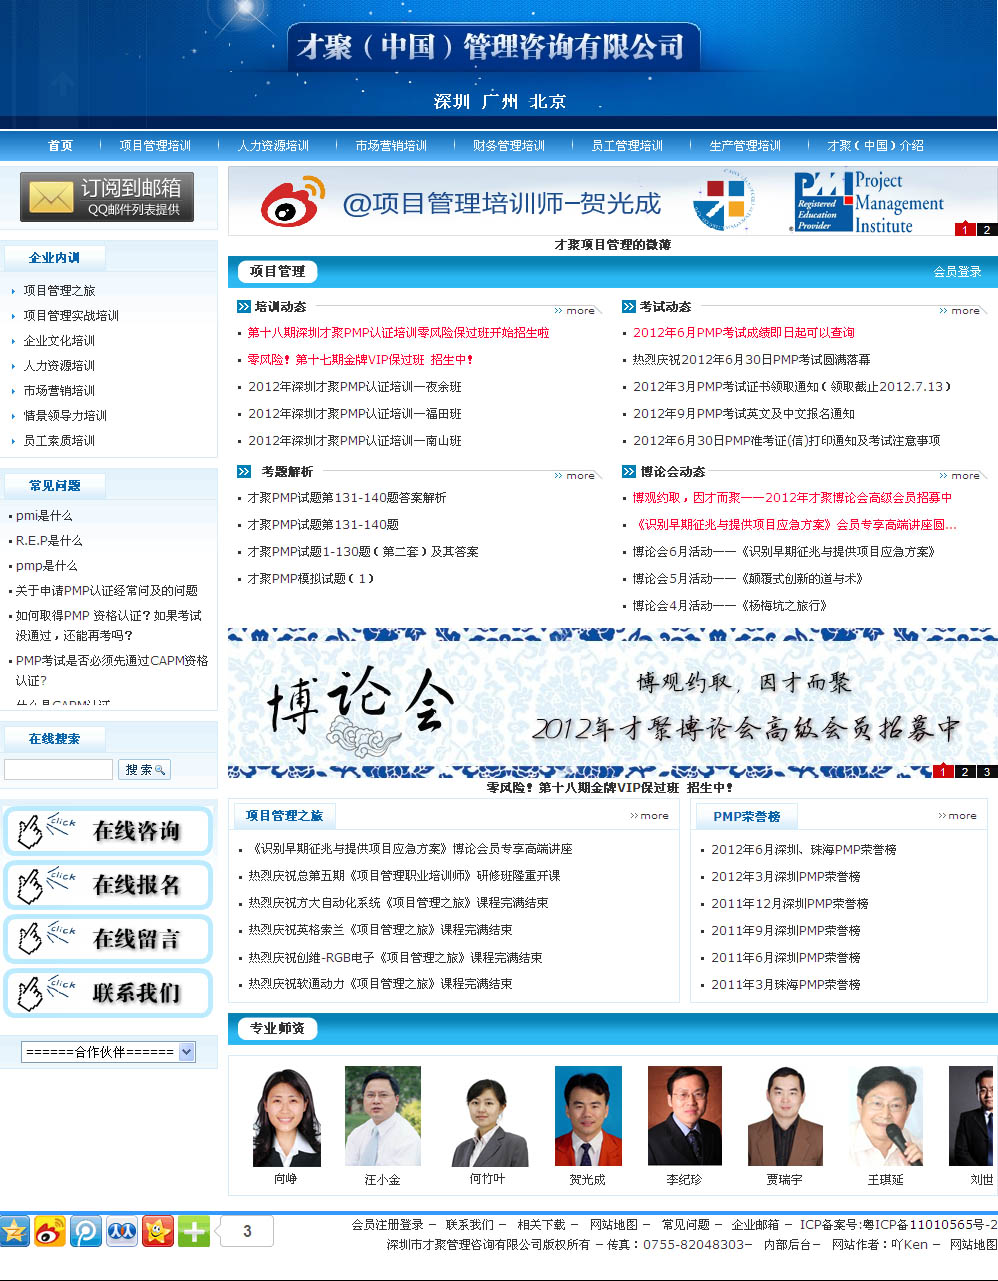Open 项目管理实战培训 in the sidebar

tap(71, 316)
